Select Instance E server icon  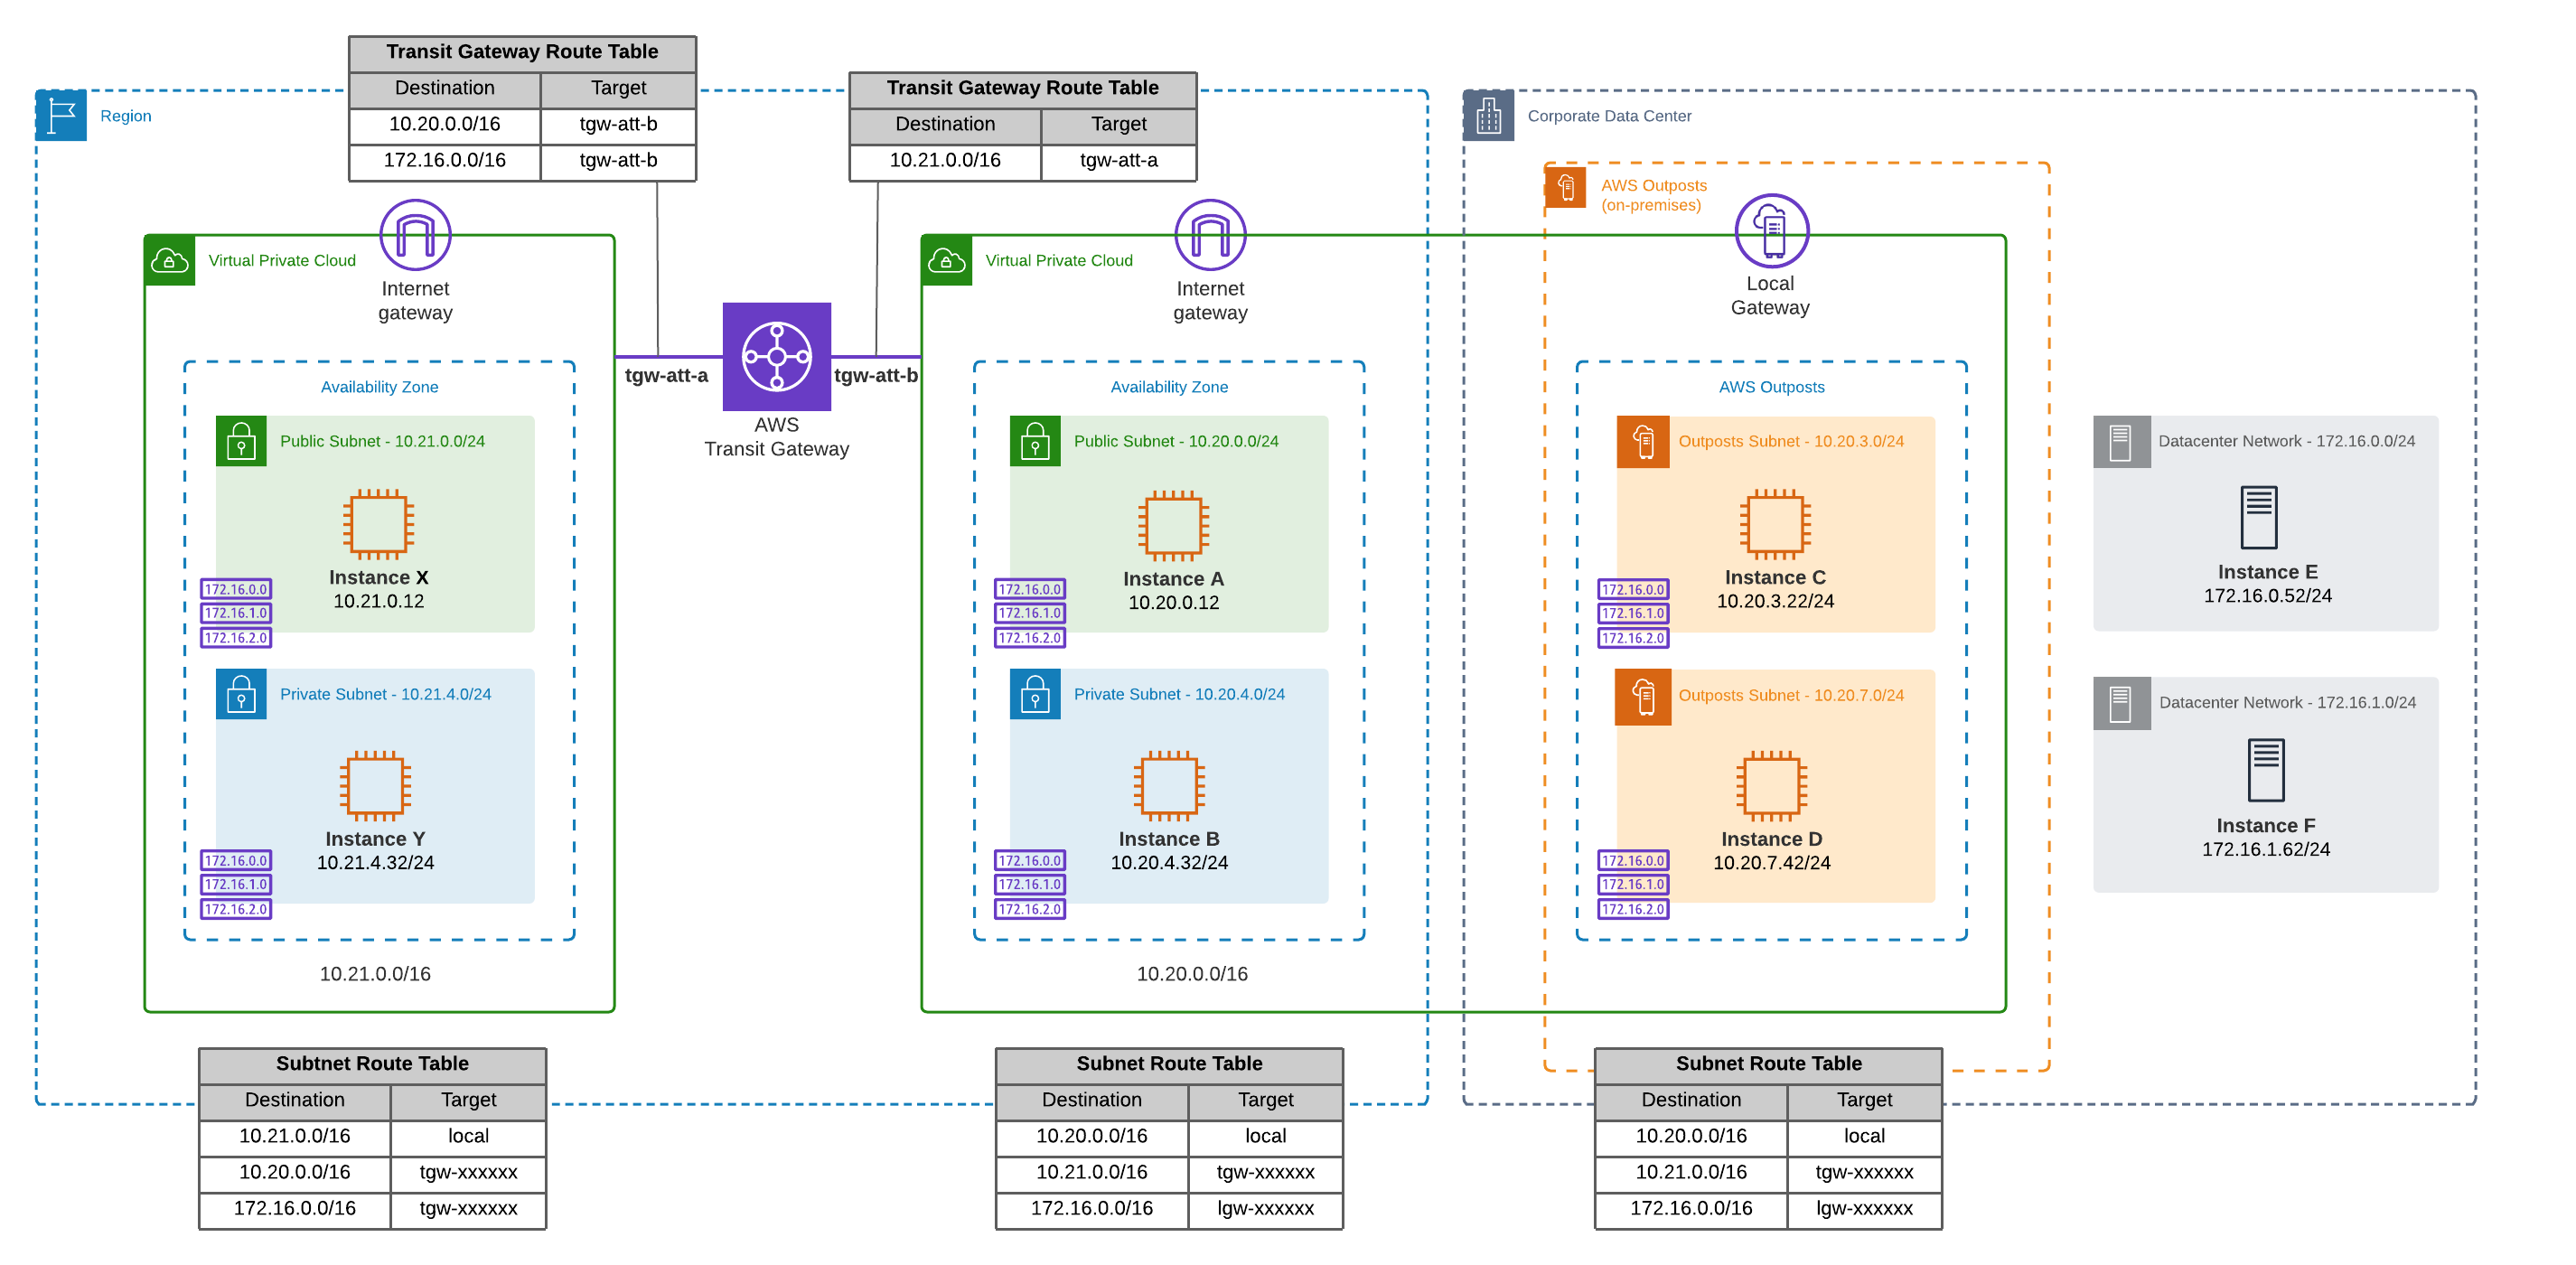(2258, 517)
